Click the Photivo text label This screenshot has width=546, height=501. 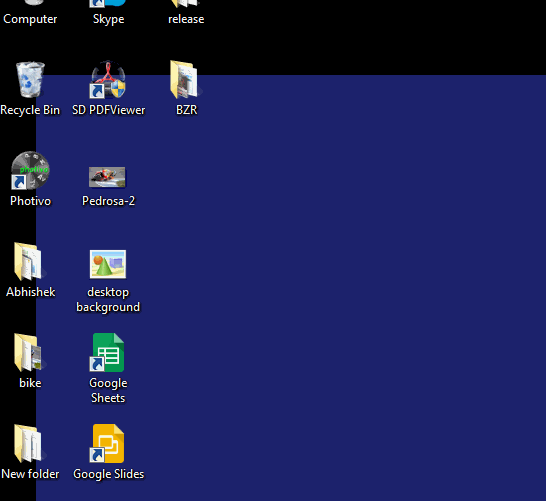tap(30, 201)
